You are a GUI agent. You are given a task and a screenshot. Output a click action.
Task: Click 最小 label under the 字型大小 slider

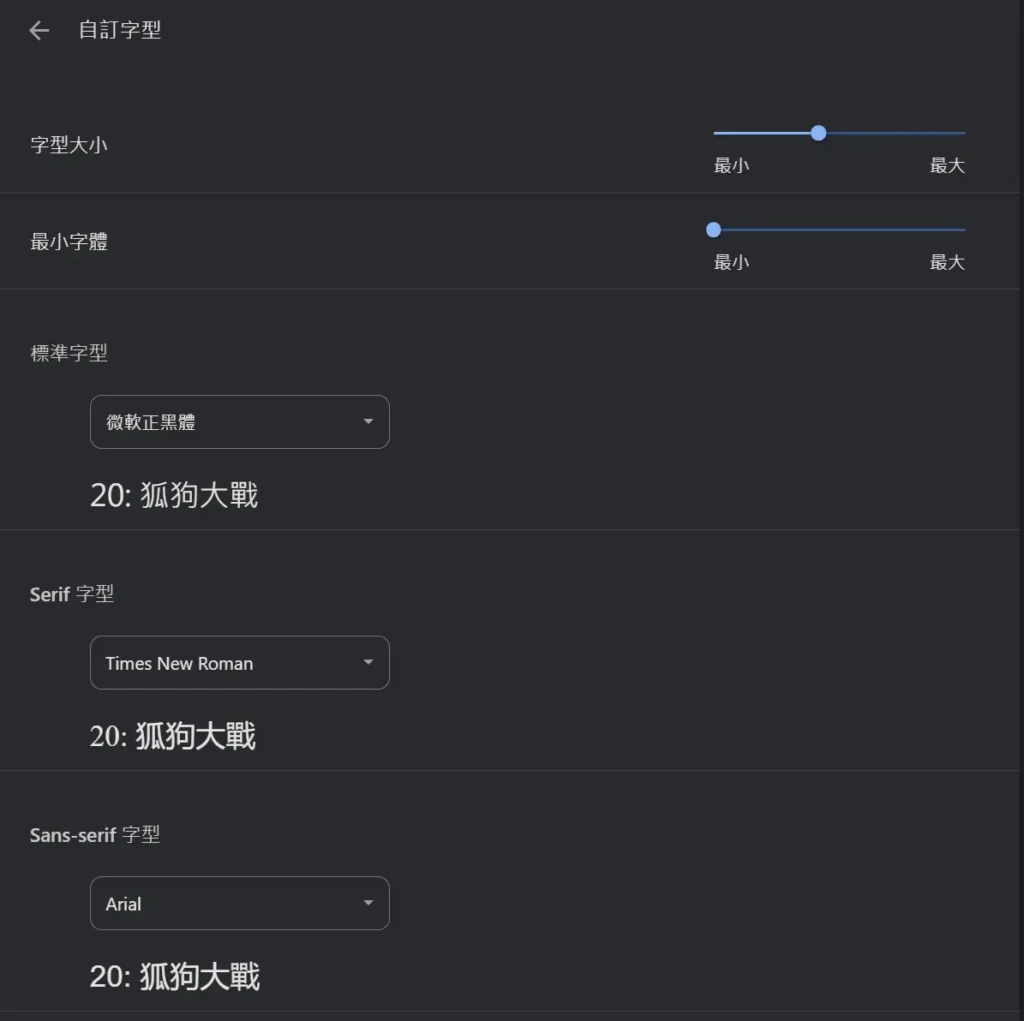tap(731, 165)
